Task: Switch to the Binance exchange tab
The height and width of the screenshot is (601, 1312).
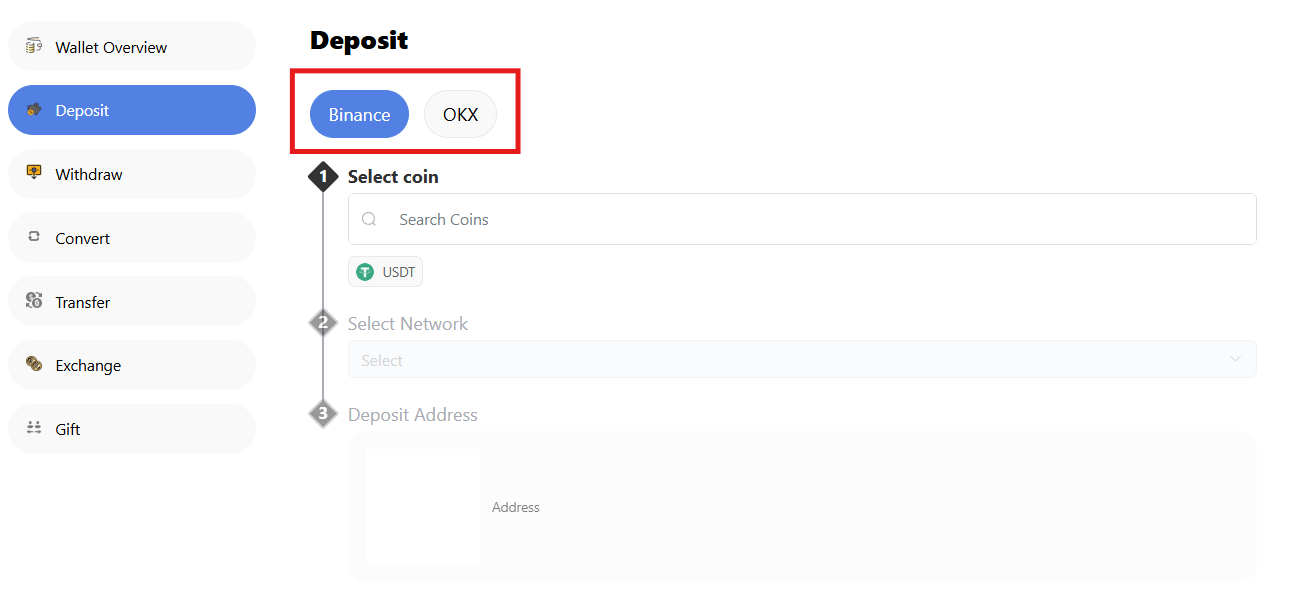Action: [359, 114]
